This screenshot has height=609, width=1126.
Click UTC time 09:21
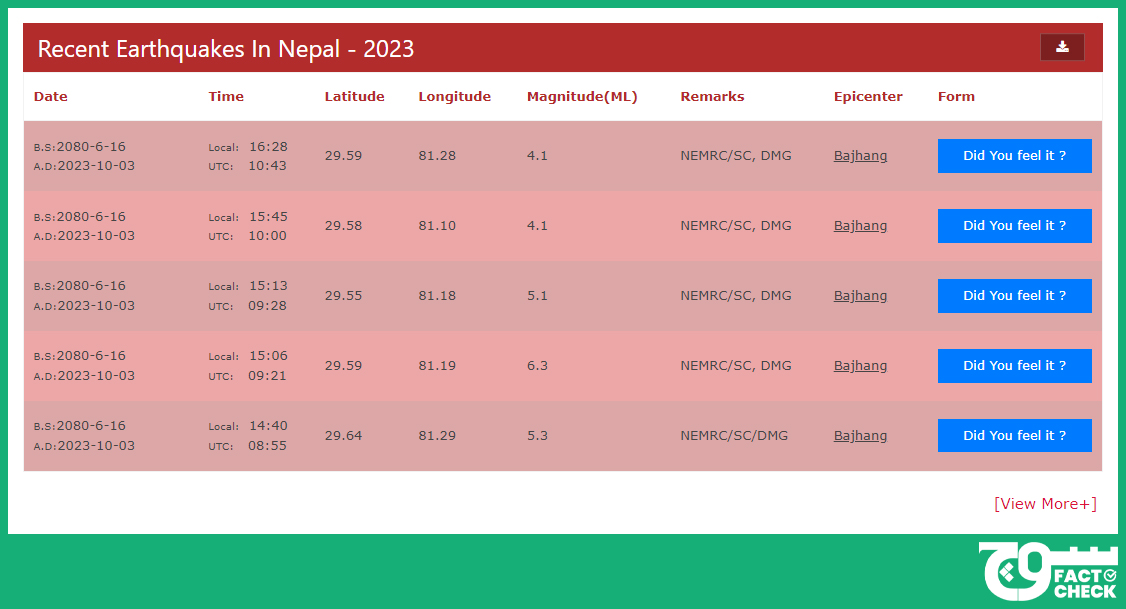(267, 376)
